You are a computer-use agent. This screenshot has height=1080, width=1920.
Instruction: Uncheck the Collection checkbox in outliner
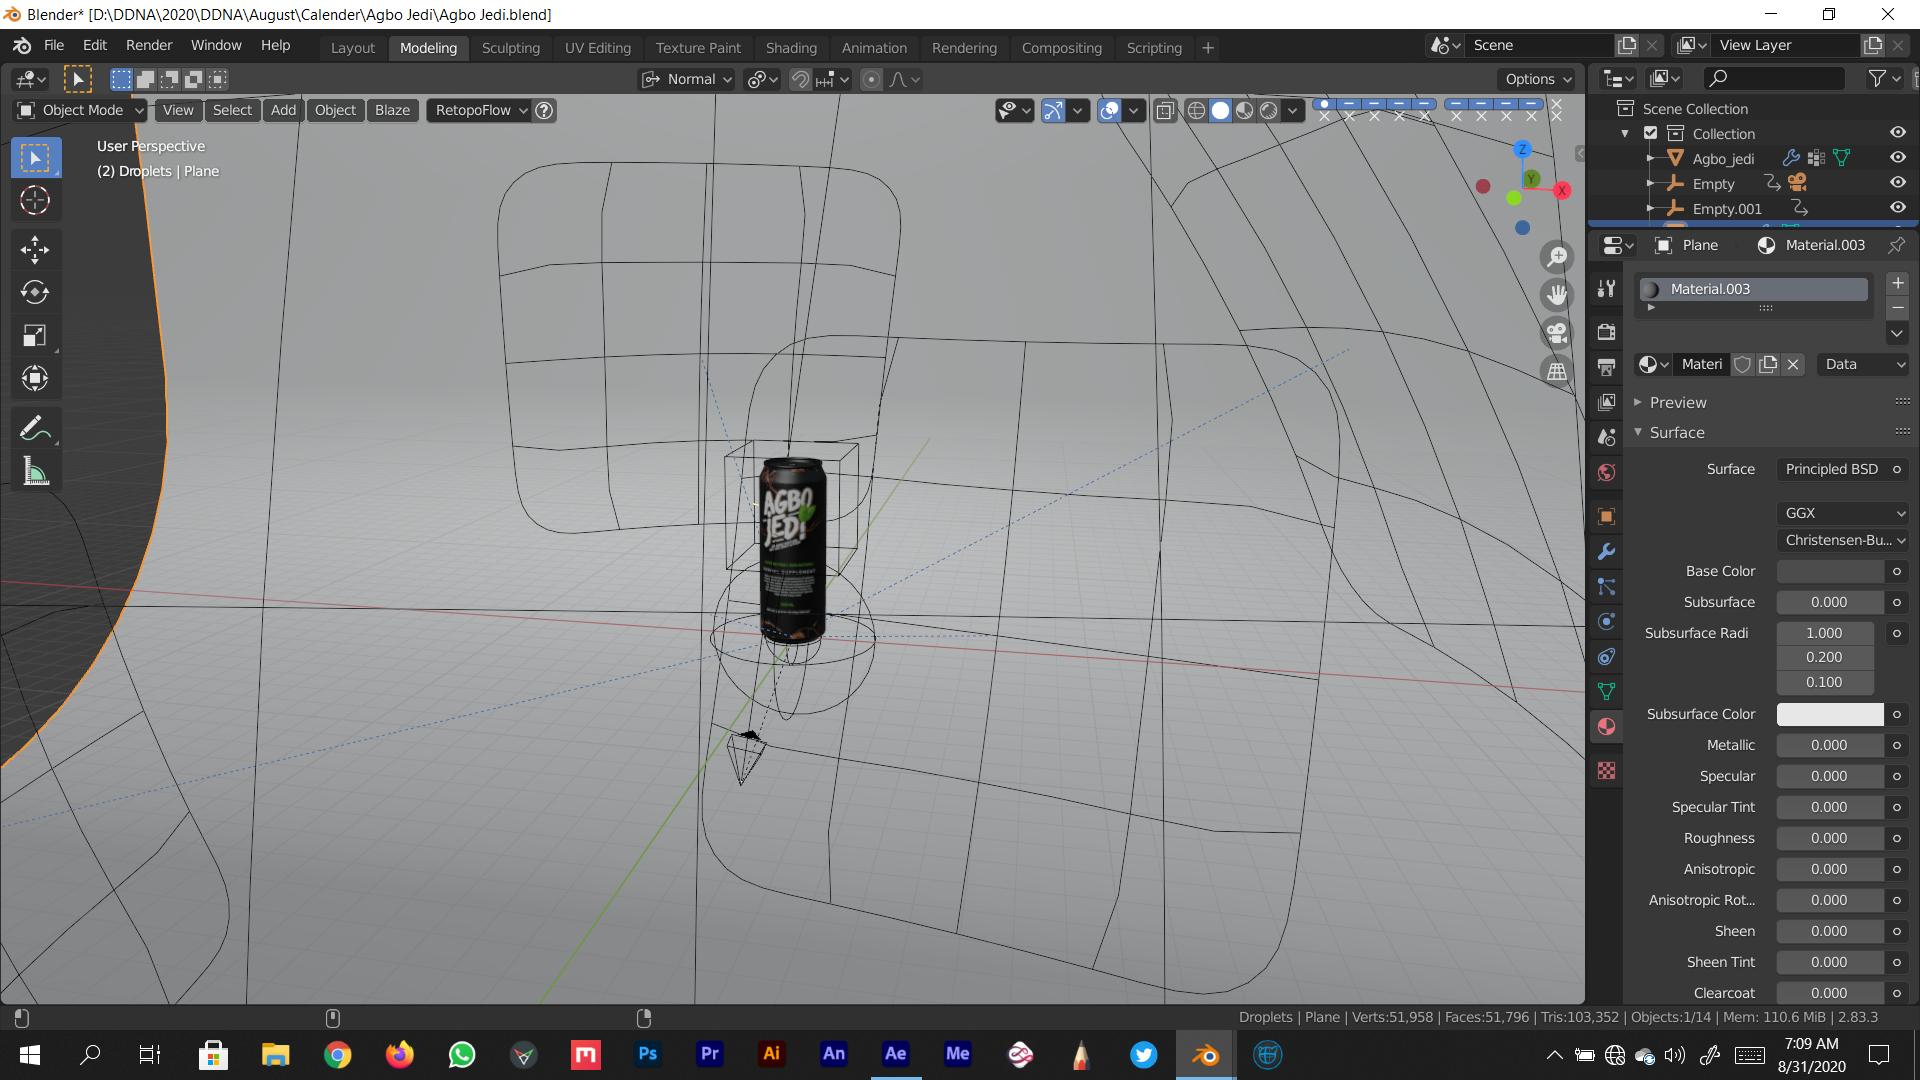(x=1651, y=133)
